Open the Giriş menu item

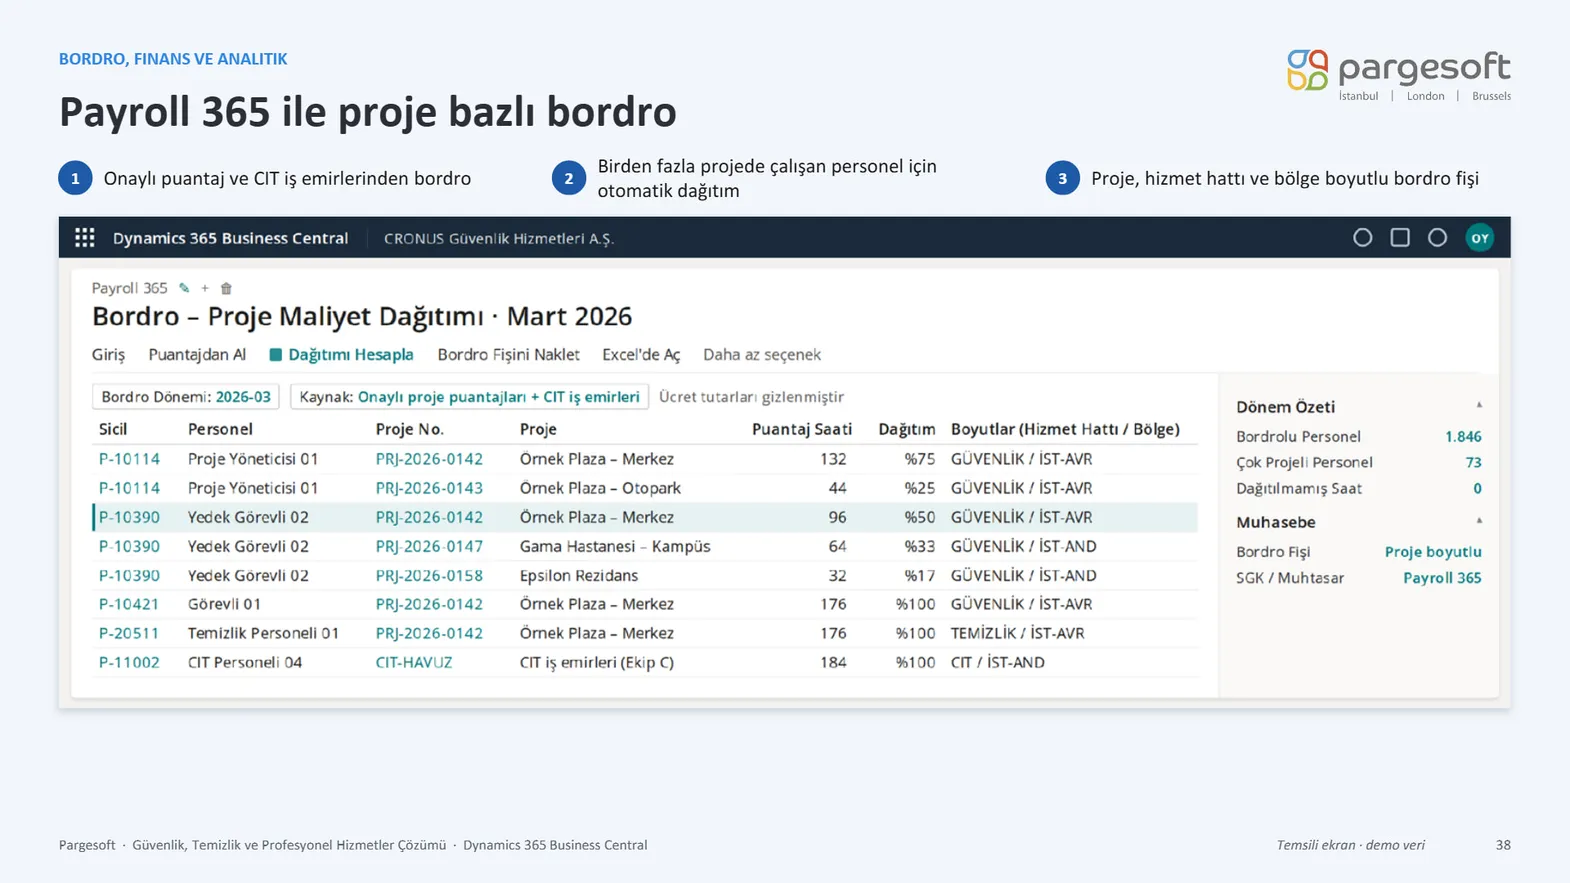(x=108, y=355)
